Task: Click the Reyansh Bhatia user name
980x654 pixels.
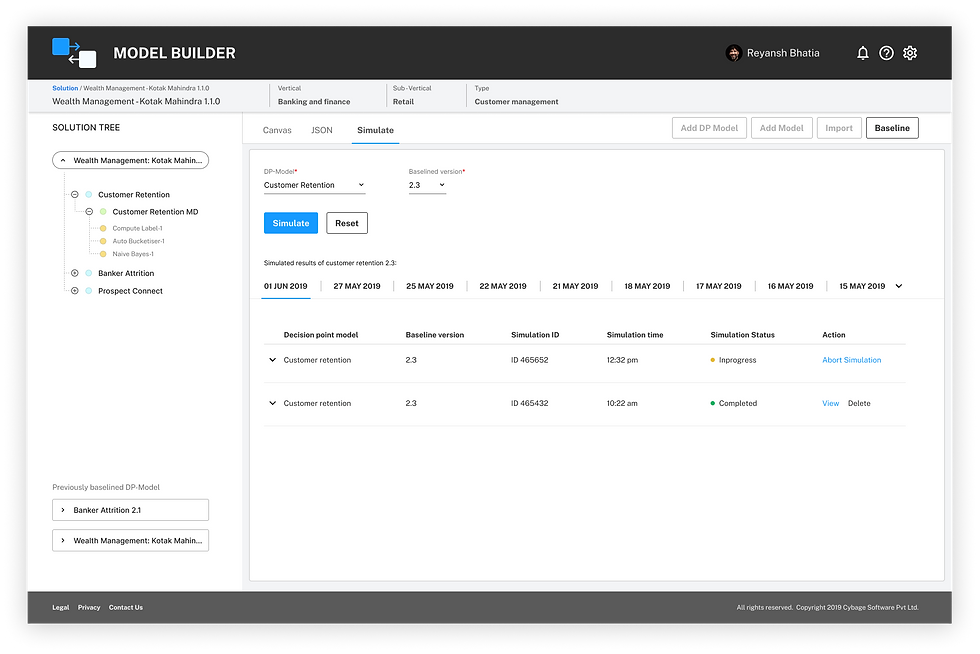Action: 783,53
